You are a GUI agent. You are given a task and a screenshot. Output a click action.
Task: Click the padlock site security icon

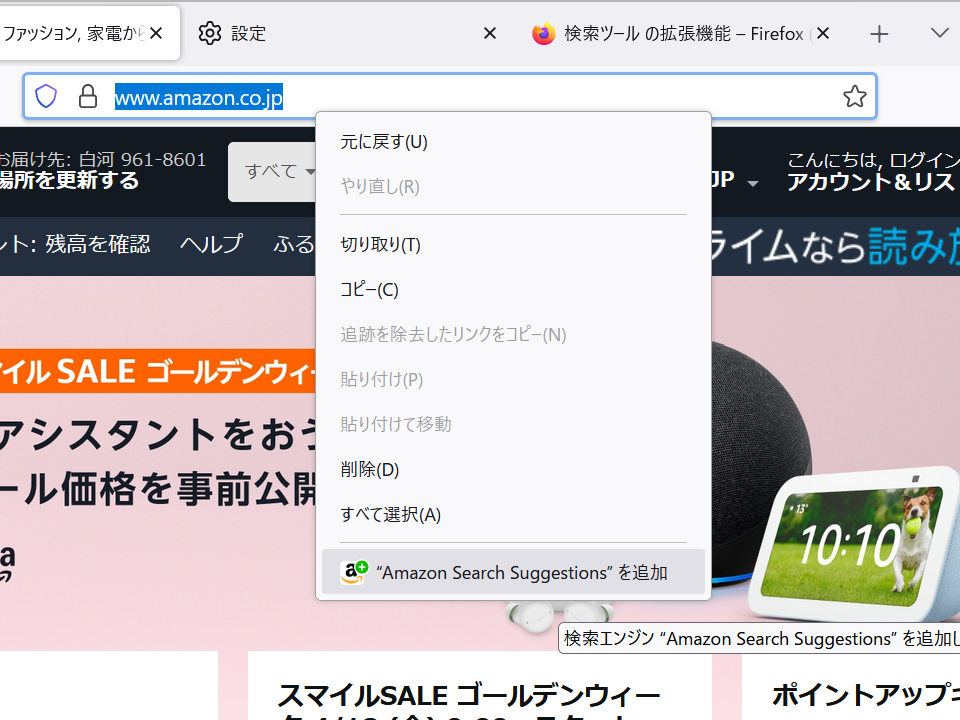tap(88, 97)
